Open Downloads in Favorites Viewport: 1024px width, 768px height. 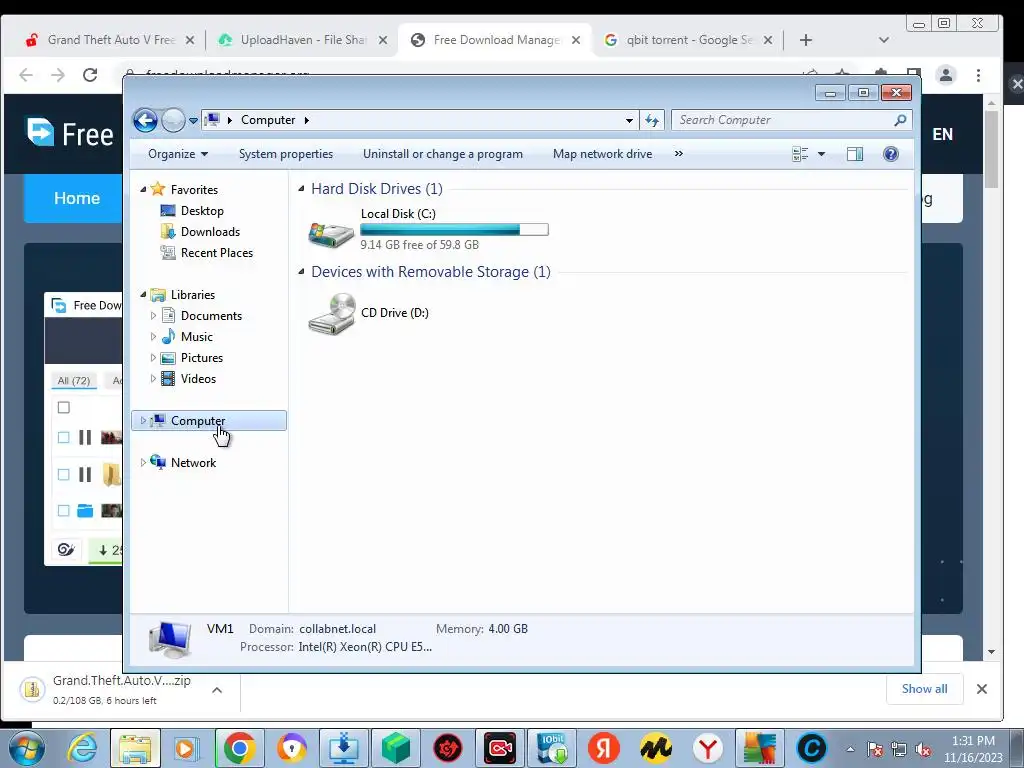tap(210, 232)
